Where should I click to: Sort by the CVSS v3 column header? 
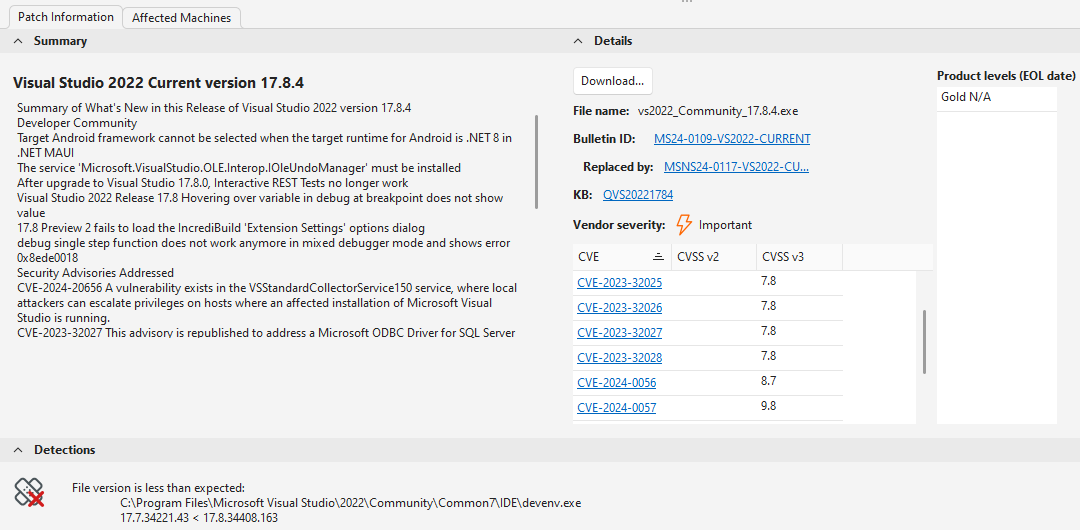799,257
